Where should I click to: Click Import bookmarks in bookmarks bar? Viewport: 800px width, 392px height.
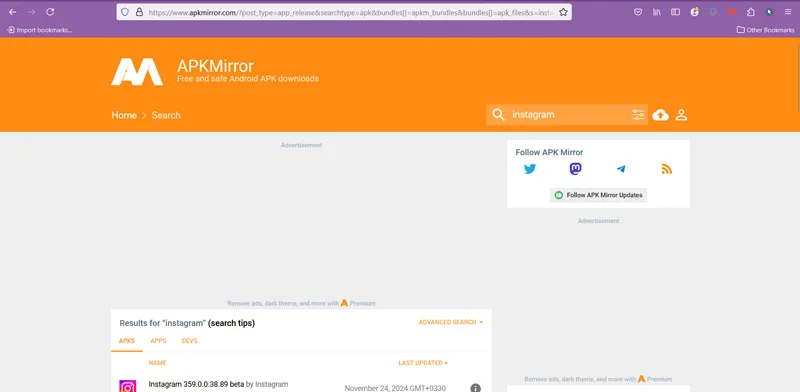39,30
